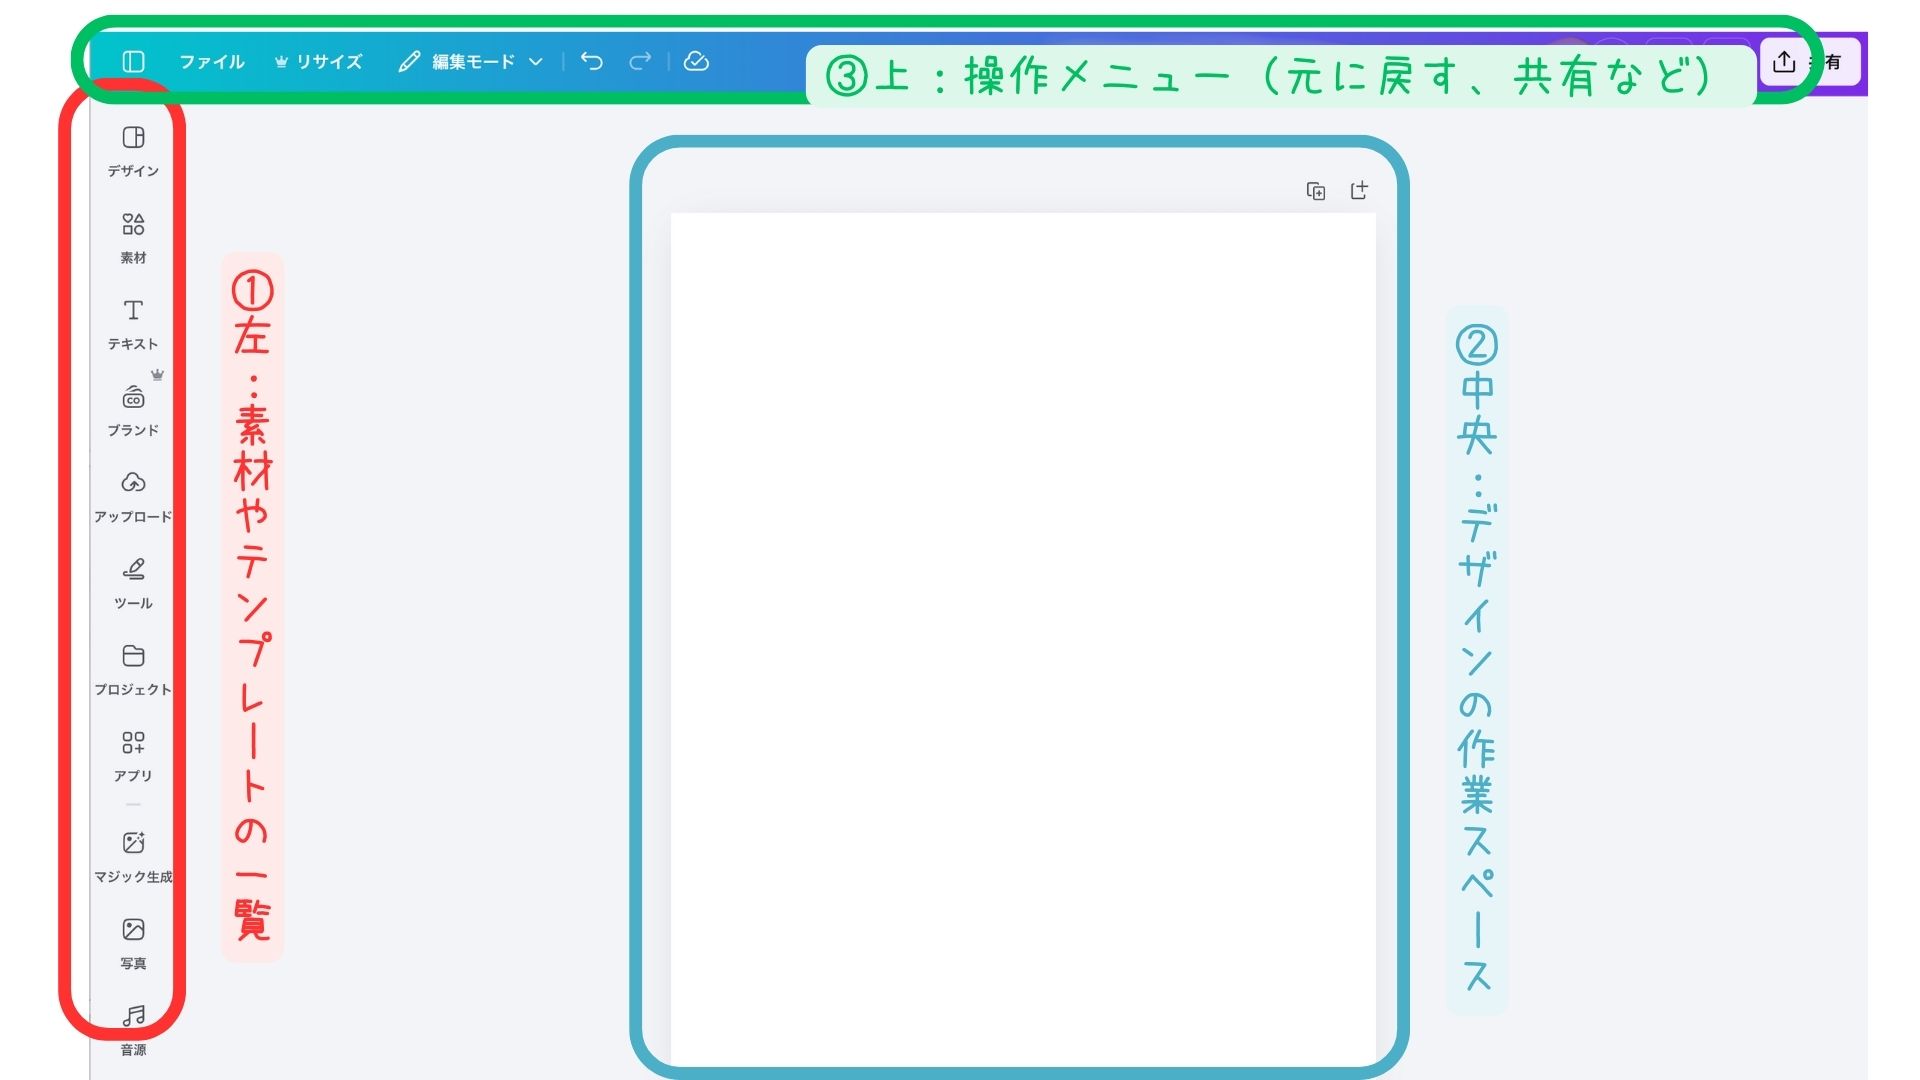The image size is (1920, 1080).
Task: Click the redo arrow
Action: tap(640, 62)
